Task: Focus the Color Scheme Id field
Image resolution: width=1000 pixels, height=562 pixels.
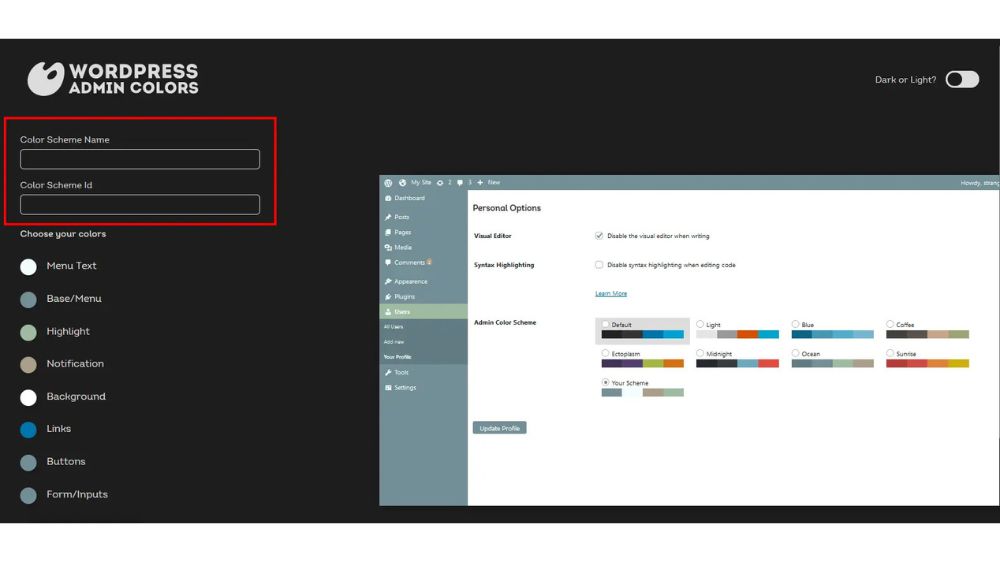Action: coord(140,204)
